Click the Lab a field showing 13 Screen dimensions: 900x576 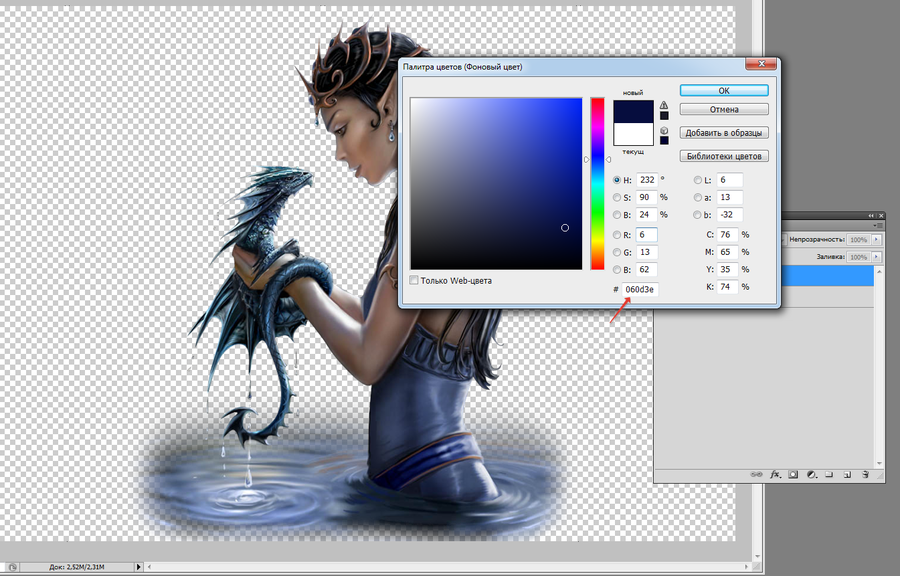(x=730, y=197)
